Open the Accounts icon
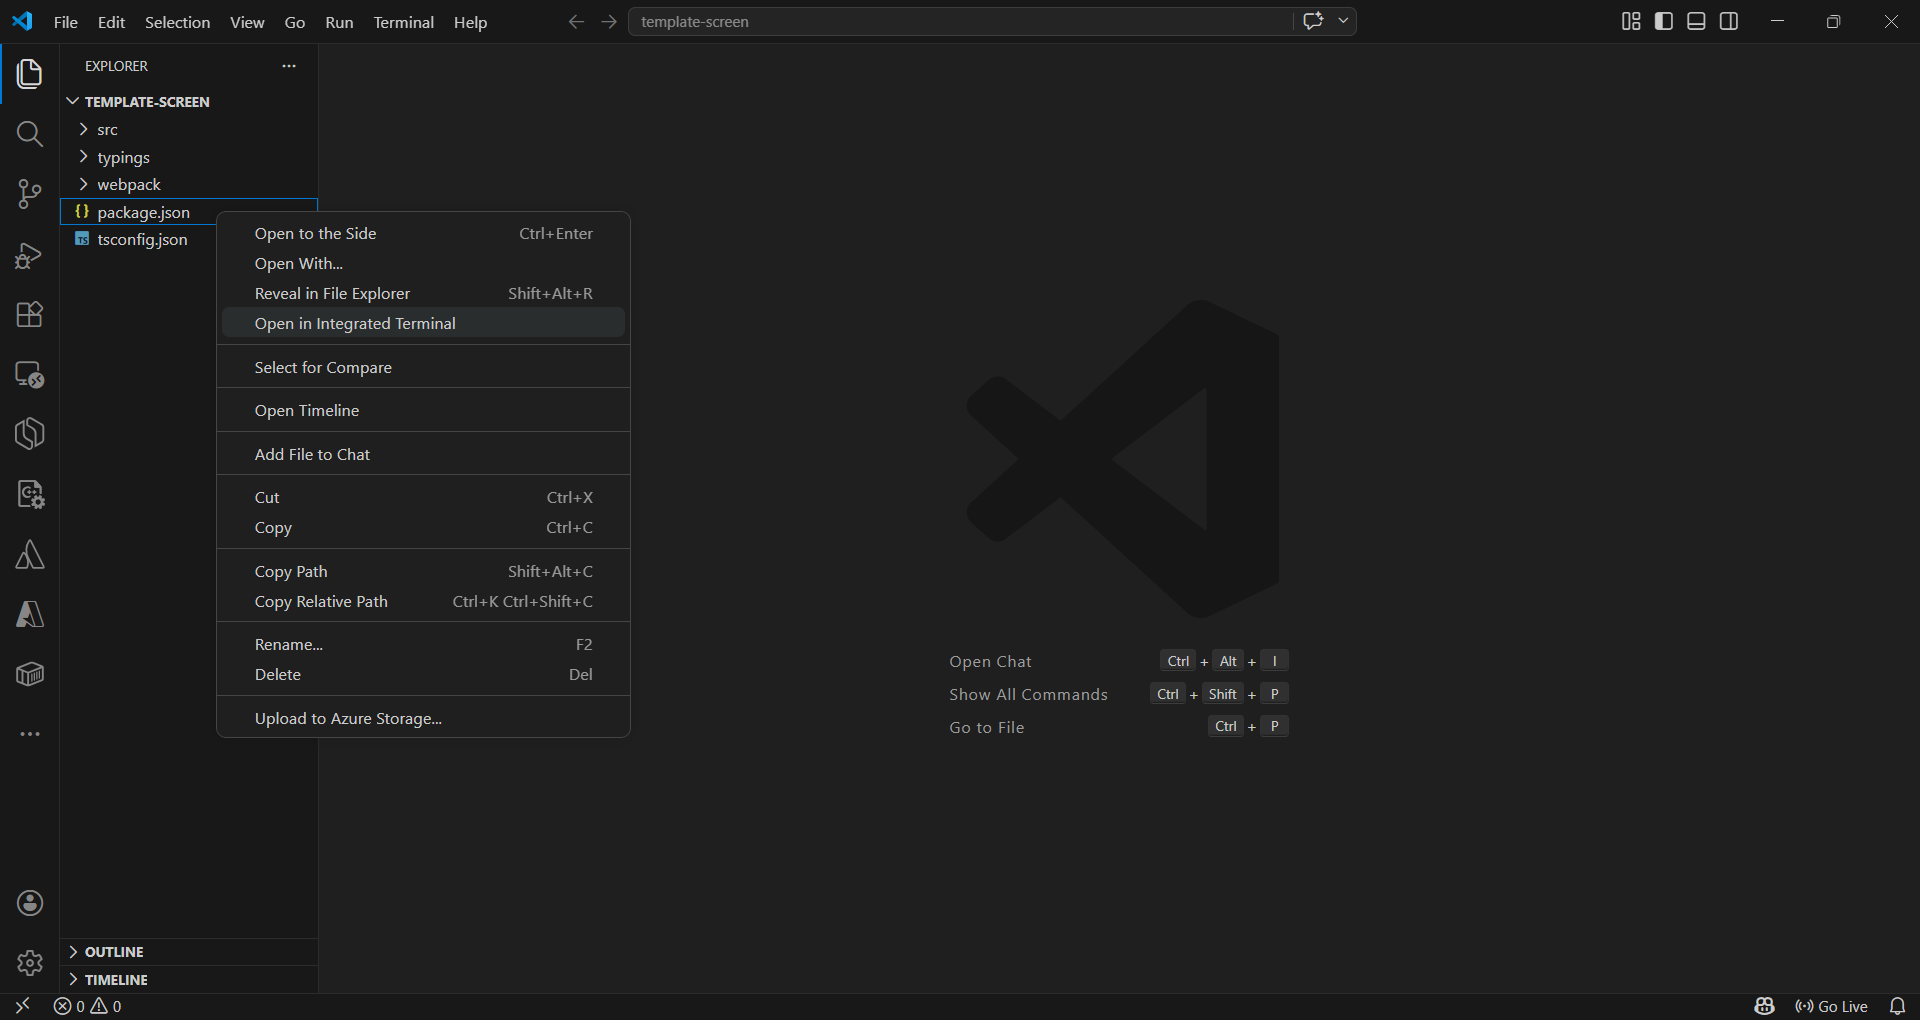The image size is (1920, 1020). coord(30,903)
